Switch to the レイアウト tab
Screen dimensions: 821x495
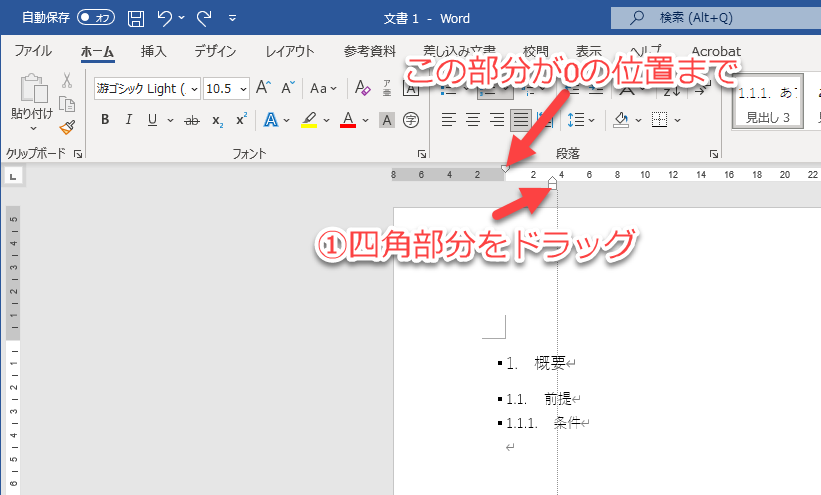point(290,51)
